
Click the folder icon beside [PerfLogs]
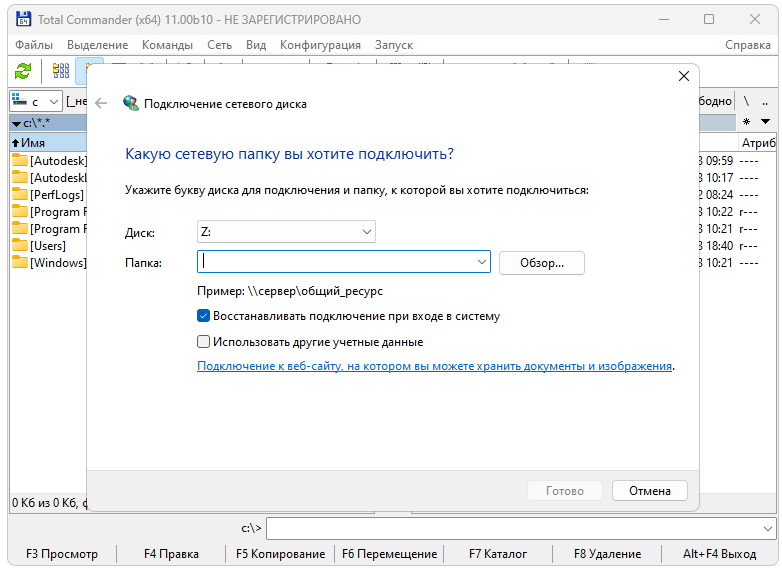[20, 194]
